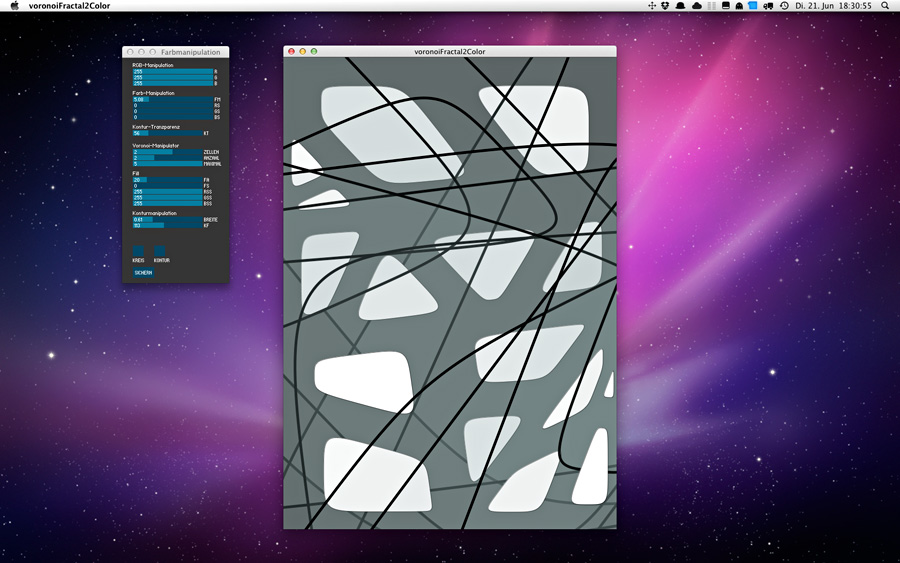Set the BREITE slider under Konturmanipulation

click(x=167, y=219)
